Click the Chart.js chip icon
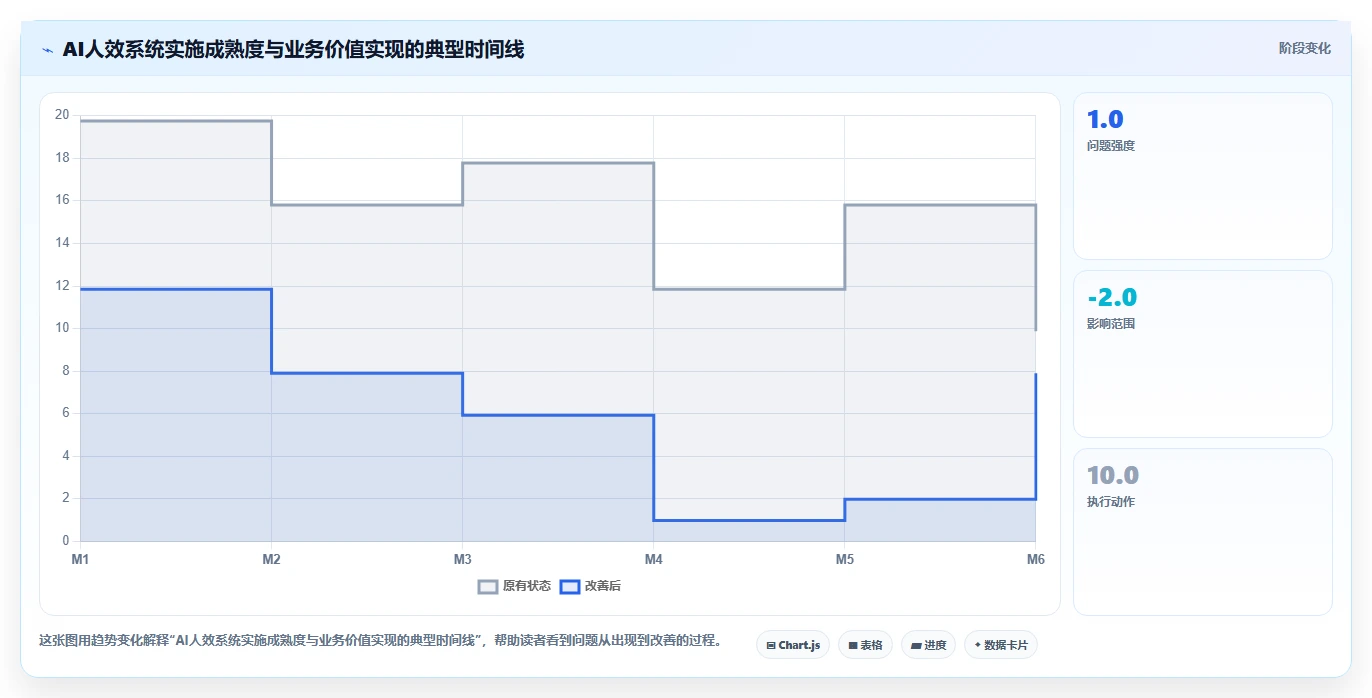 771,646
